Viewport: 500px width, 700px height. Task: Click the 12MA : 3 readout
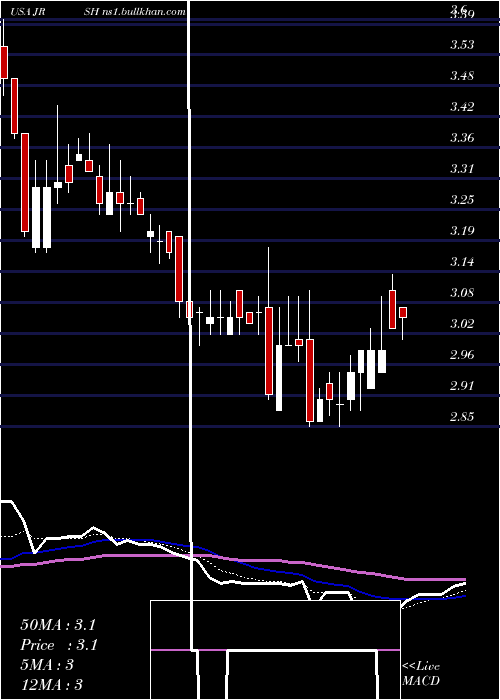point(51,684)
